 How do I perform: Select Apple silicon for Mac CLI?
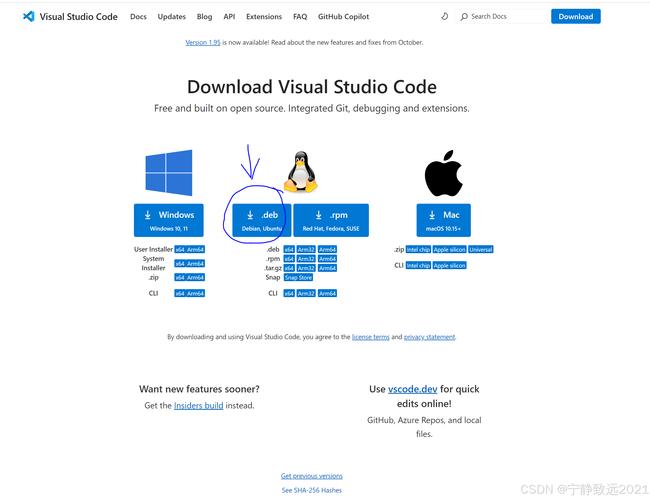point(450,265)
